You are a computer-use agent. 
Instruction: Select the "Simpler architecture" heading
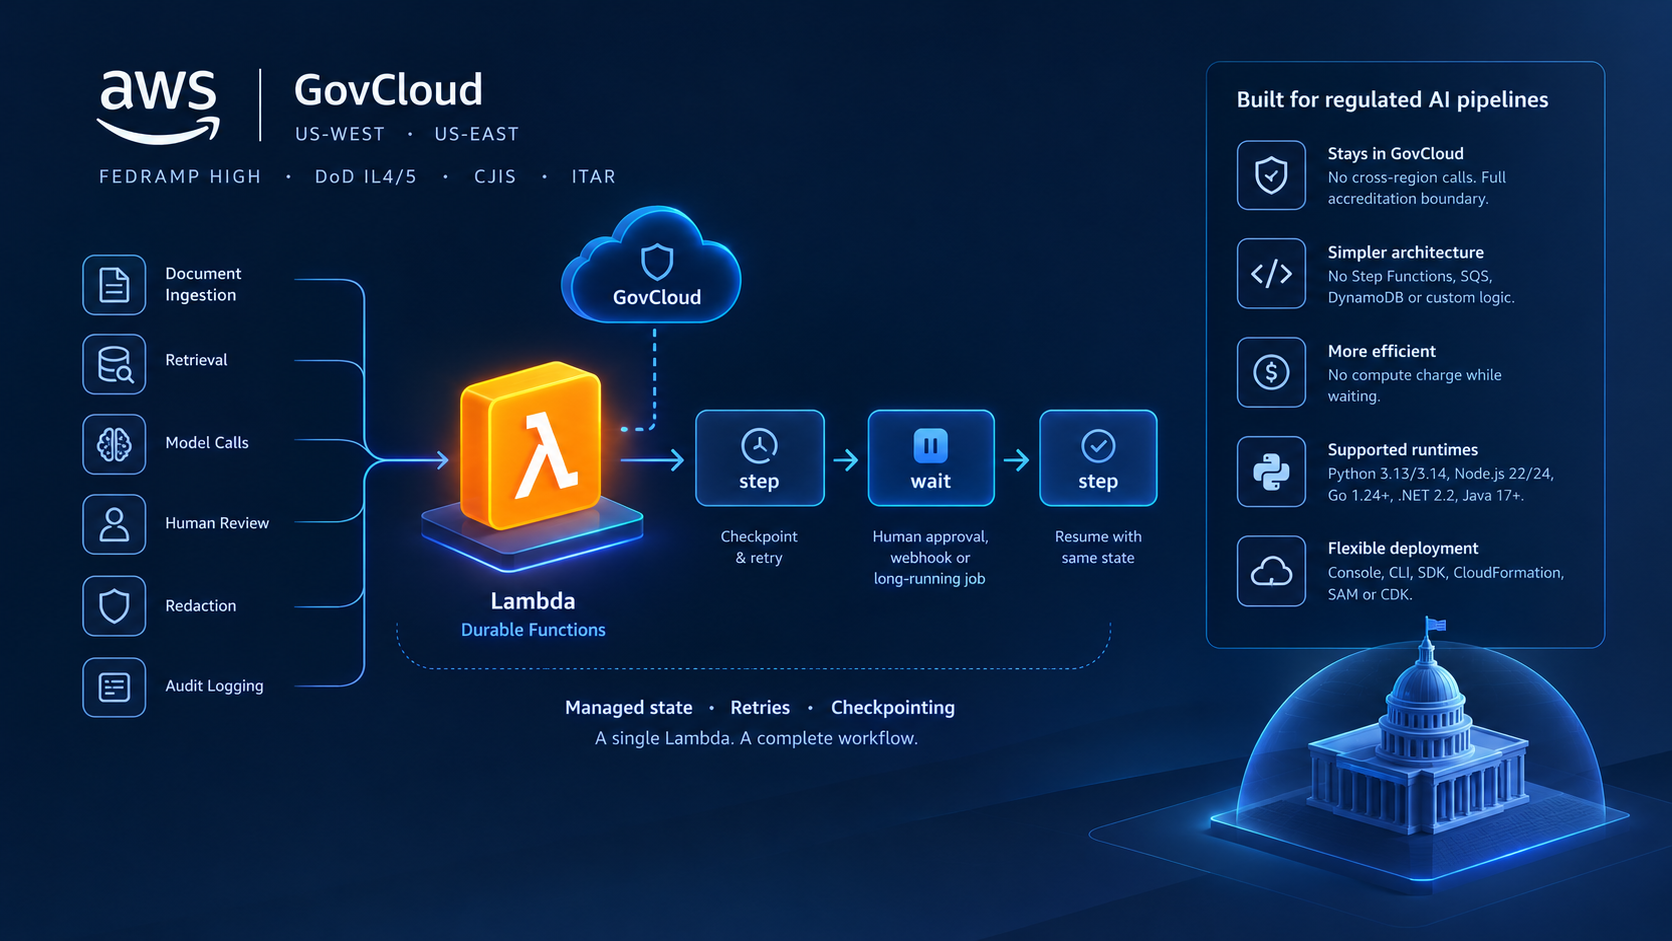[x=1406, y=253]
